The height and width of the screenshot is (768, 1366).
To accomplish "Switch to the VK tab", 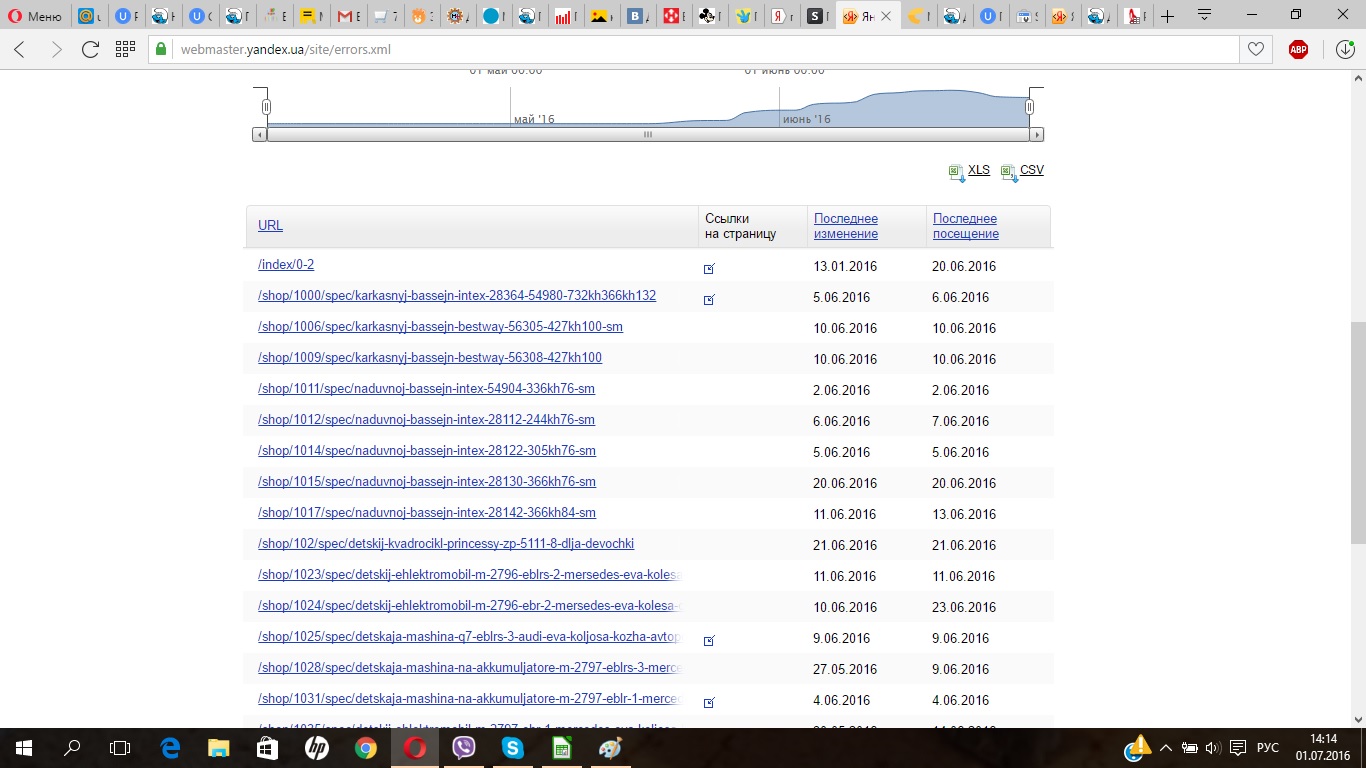I will (638, 16).
